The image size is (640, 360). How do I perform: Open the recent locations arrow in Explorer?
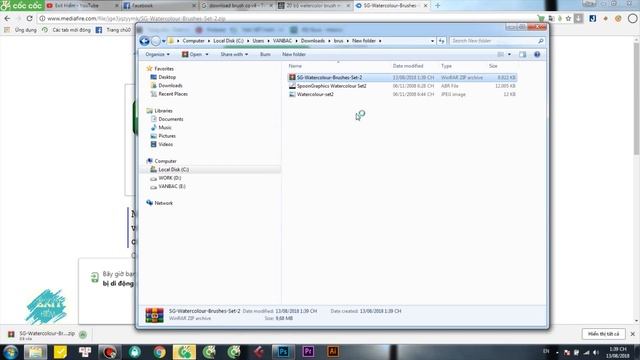pos(164,41)
